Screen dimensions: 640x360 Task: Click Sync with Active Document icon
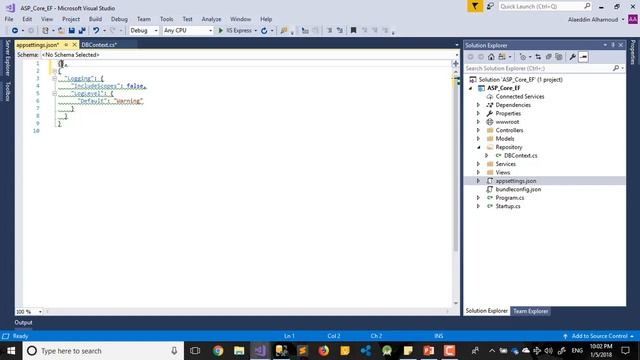pyautogui.click(x=538, y=57)
